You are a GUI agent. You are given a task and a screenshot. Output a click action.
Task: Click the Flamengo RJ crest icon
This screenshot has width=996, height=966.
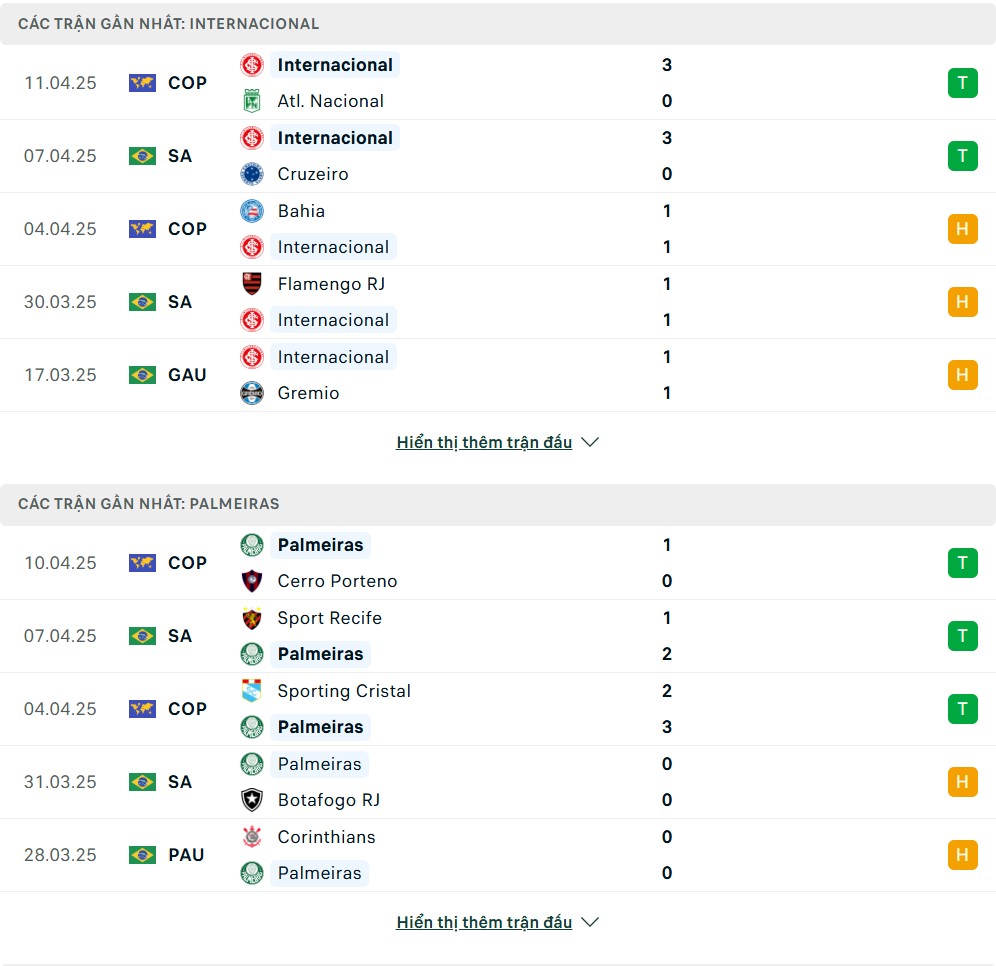click(x=252, y=284)
